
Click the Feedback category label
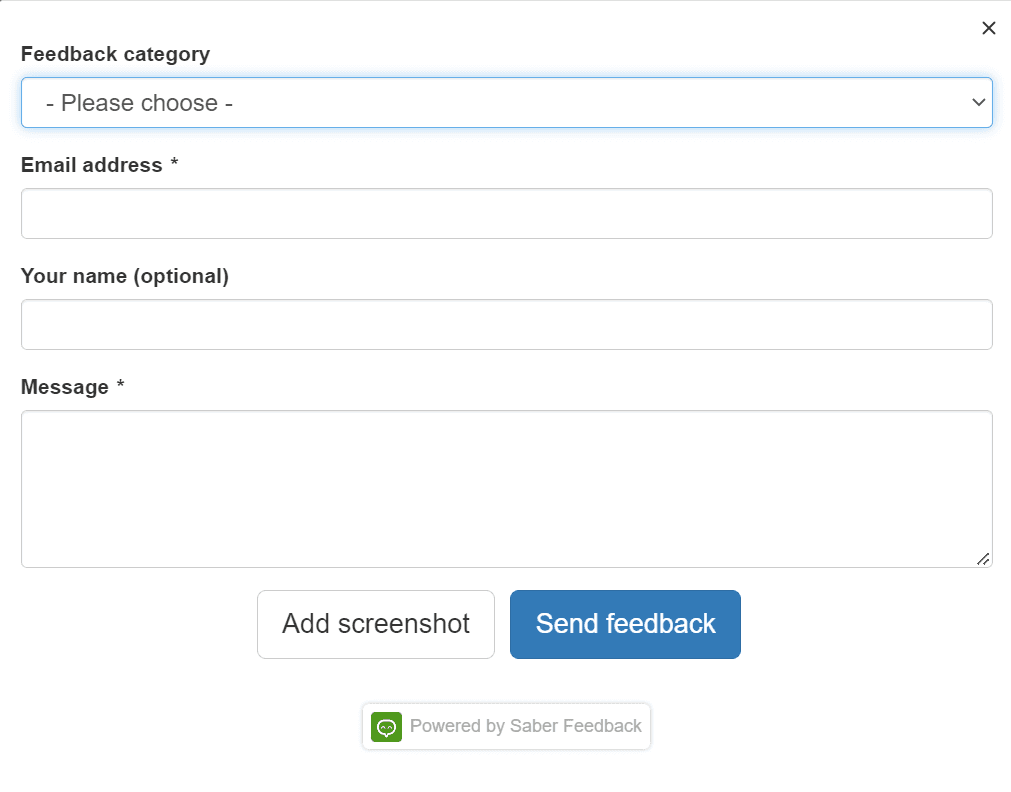115,54
